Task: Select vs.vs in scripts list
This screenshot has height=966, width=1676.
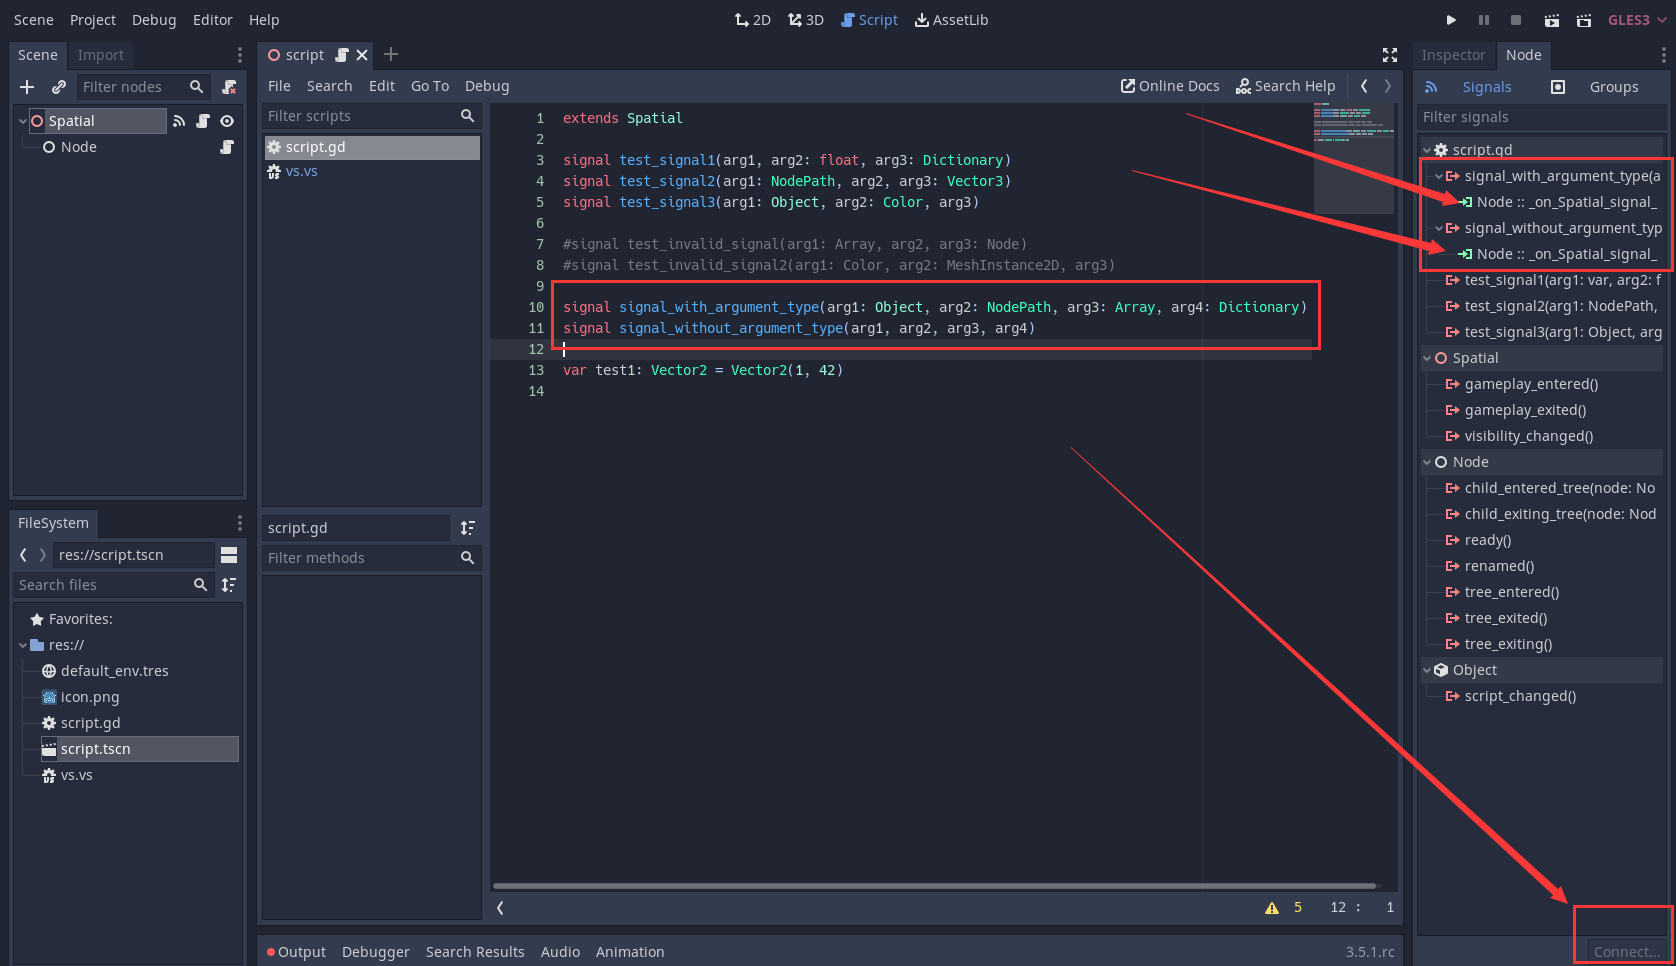Action: [x=372, y=172]
